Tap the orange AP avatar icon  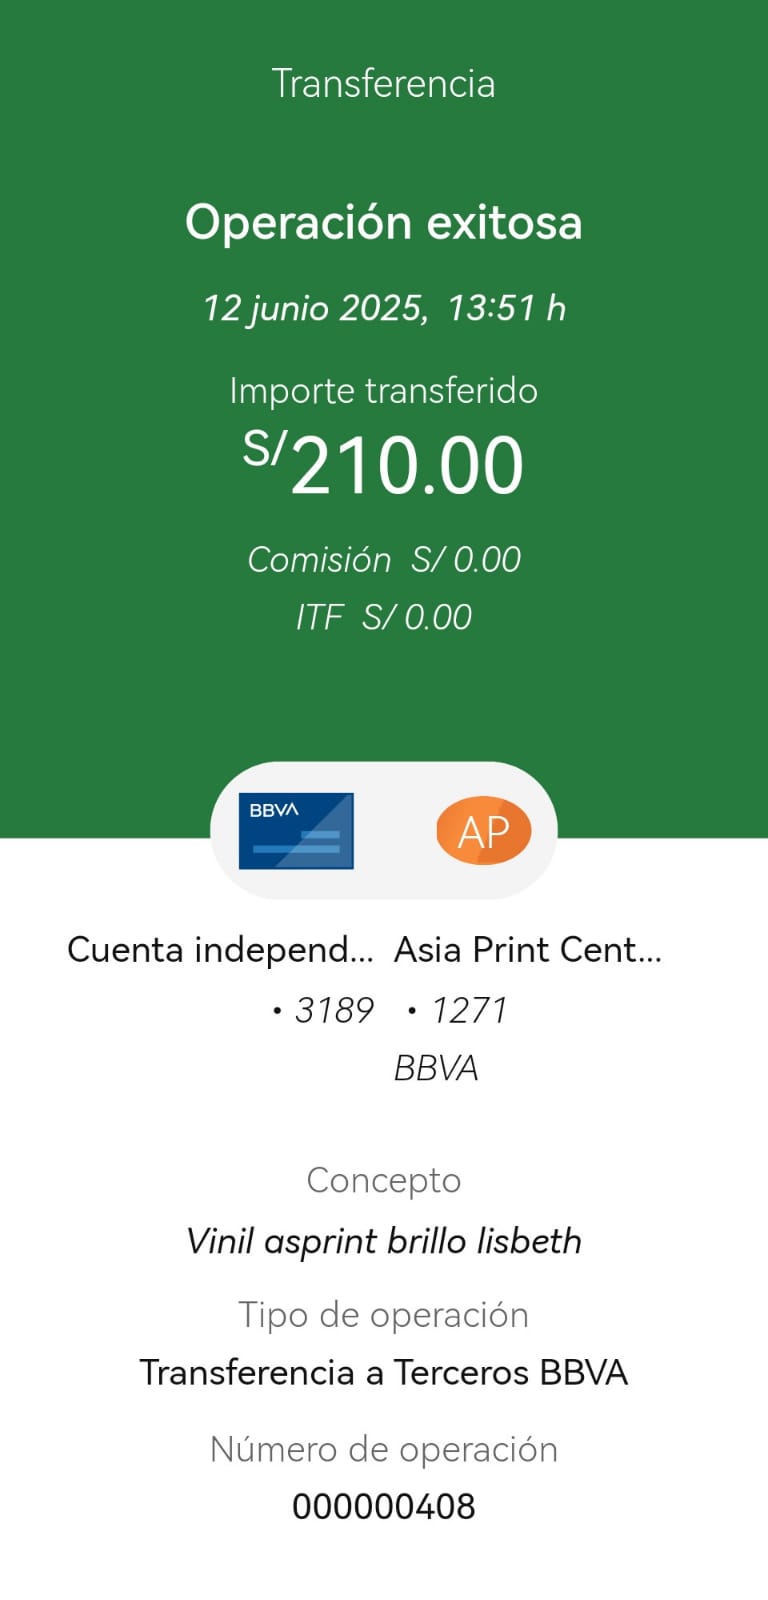[x=483, y=830]
